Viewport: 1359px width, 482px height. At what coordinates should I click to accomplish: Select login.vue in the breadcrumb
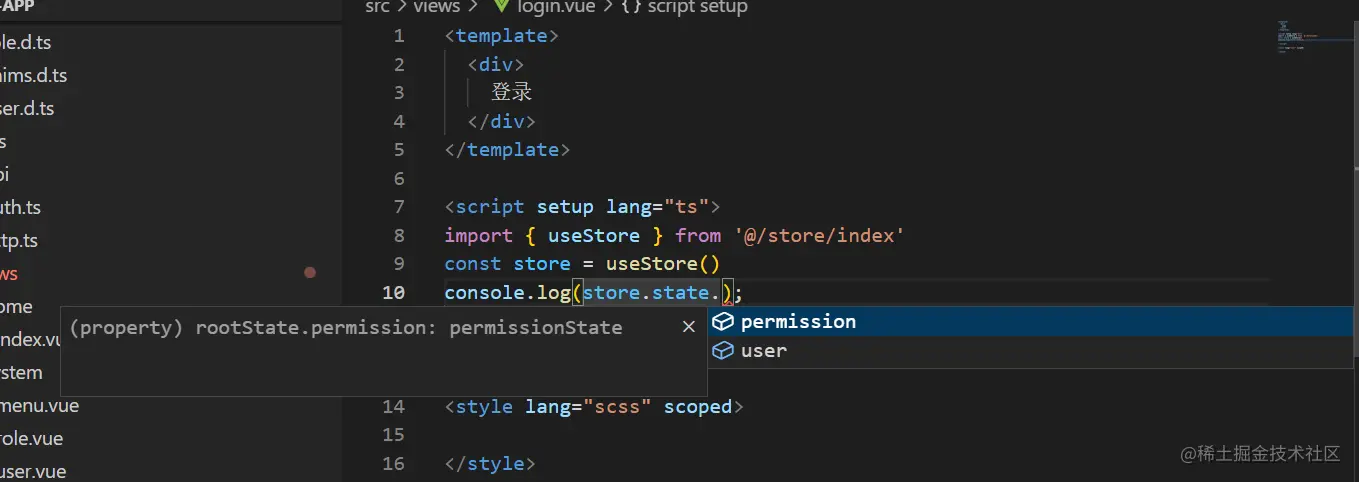[556, 7]
